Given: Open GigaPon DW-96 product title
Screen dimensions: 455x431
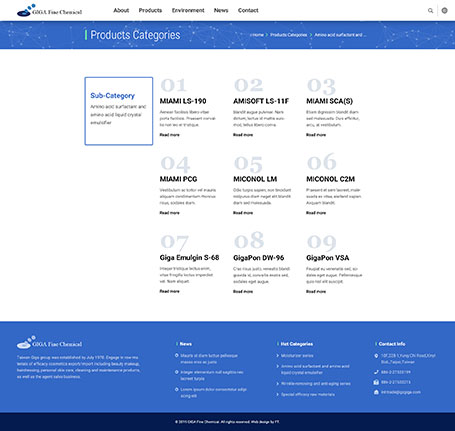Looking at the screenshot, I should point(258,258).
